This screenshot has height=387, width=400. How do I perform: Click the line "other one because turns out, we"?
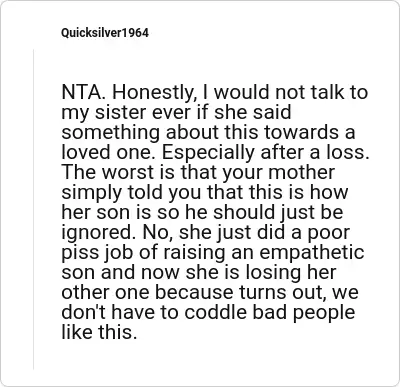(x=210, y=292)
